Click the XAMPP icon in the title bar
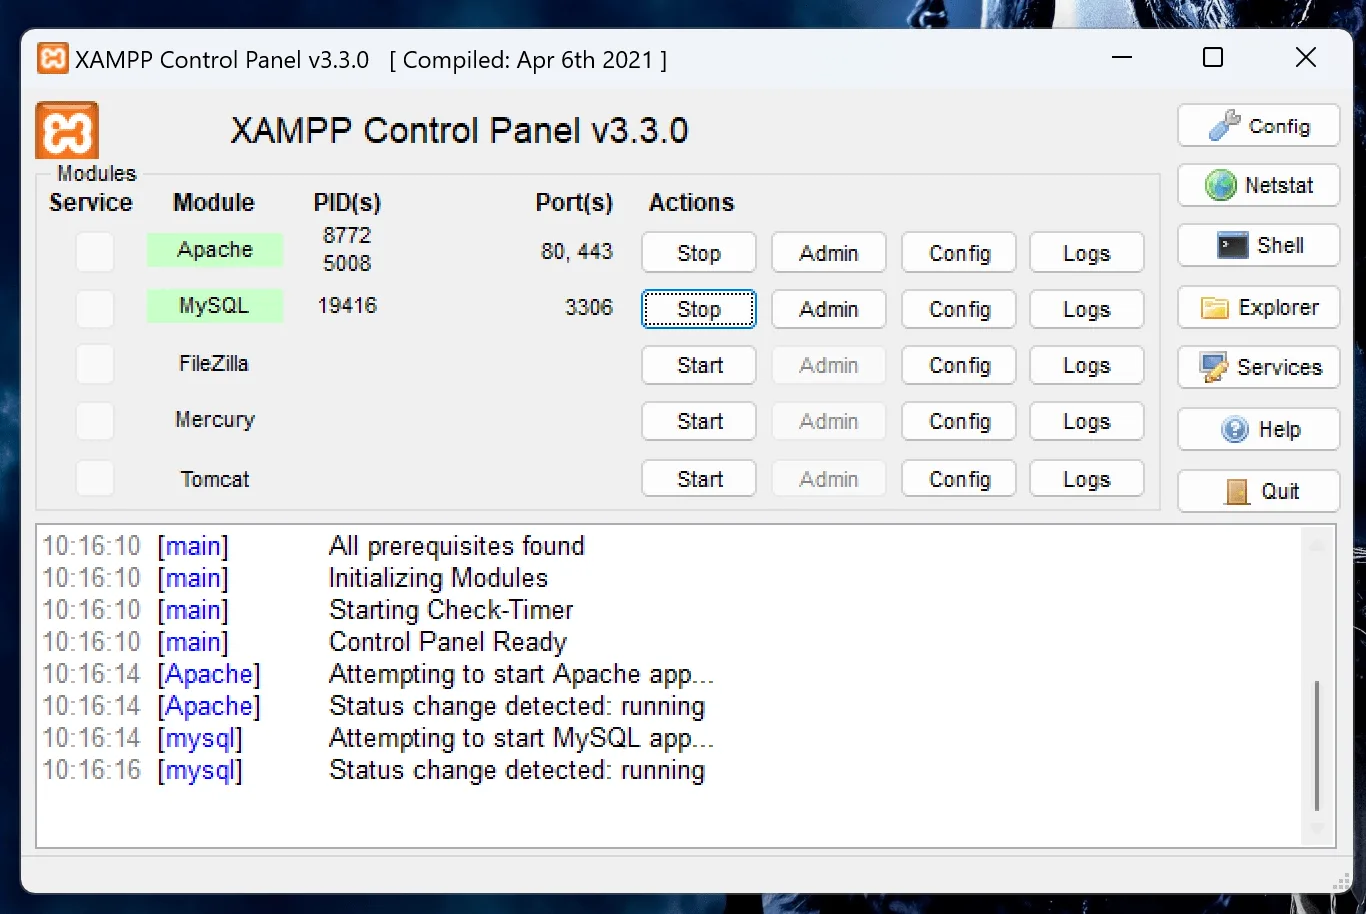The image size is (1366, 914). coord(53,59)
